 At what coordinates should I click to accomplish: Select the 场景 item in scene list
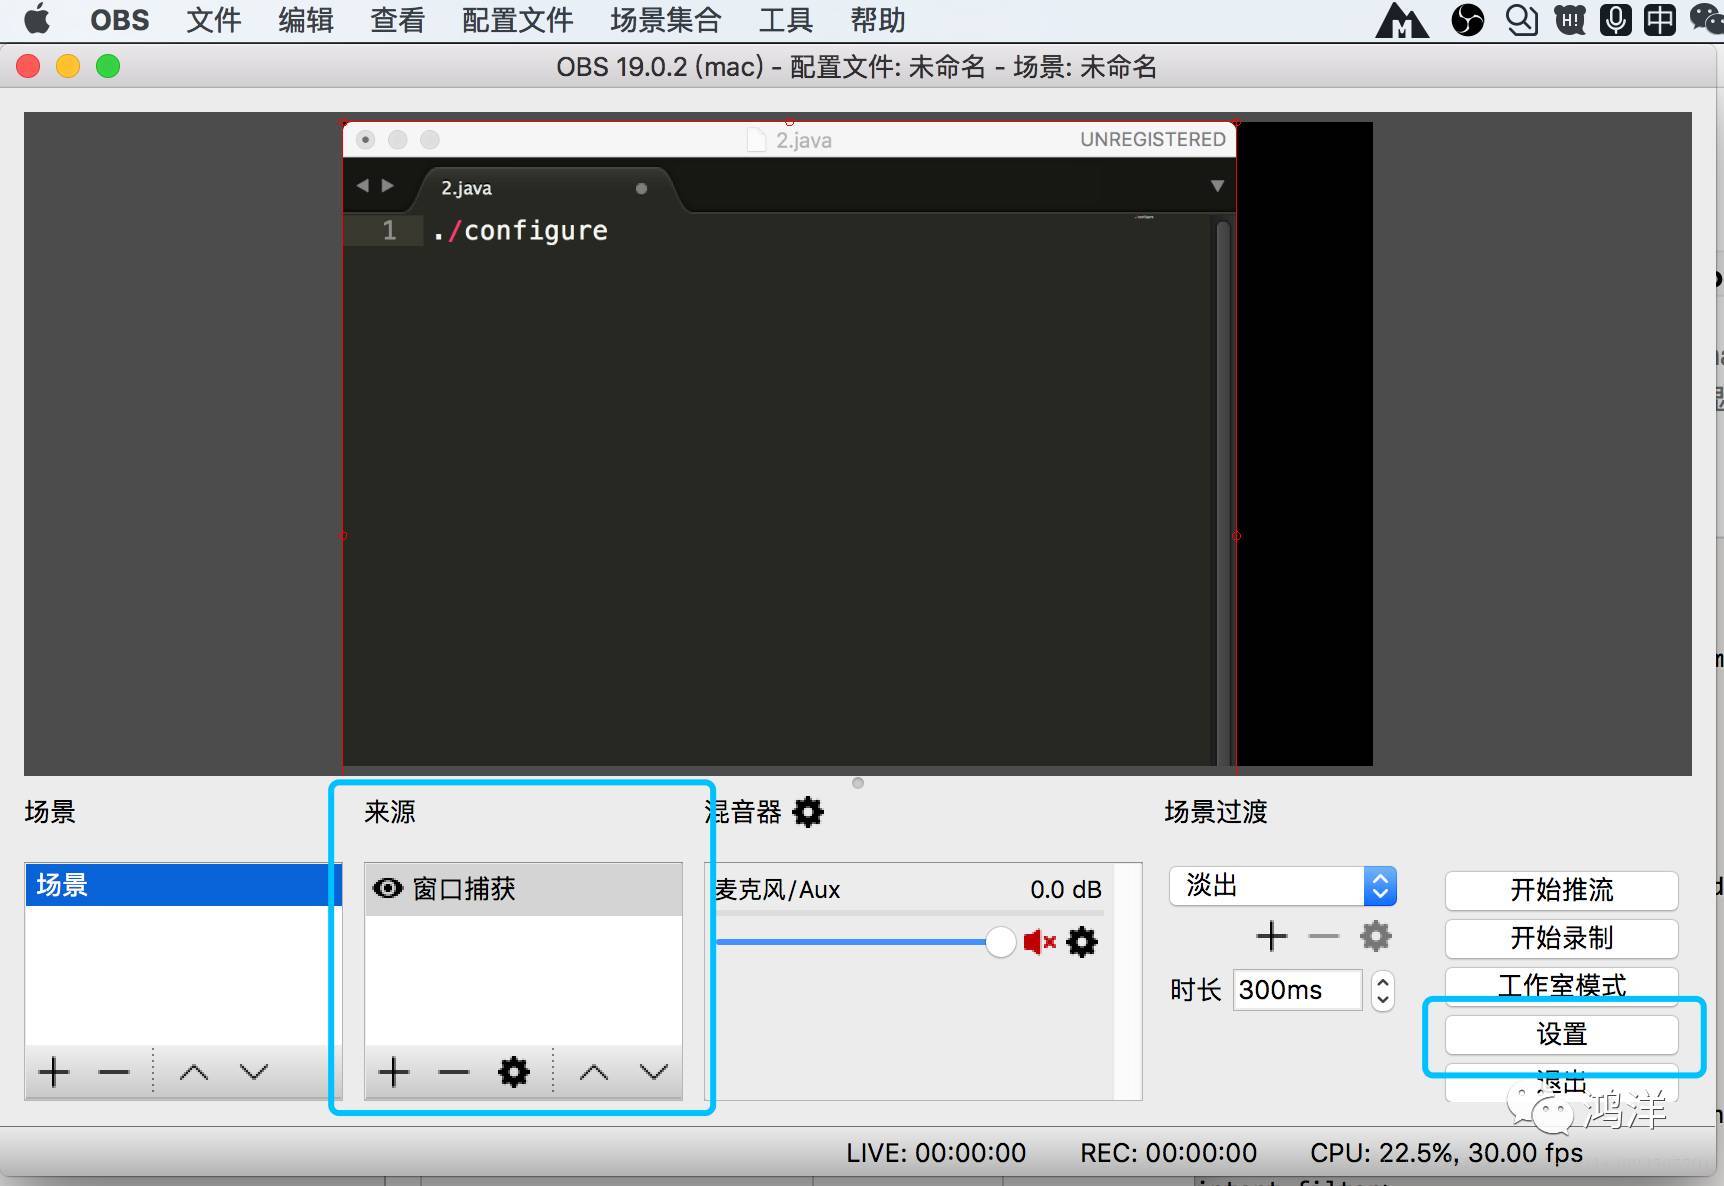click(x=183, y=885)
